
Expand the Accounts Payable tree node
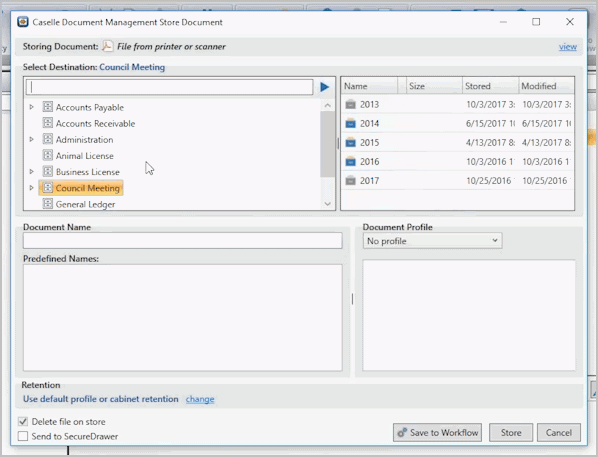click(32, 107)
